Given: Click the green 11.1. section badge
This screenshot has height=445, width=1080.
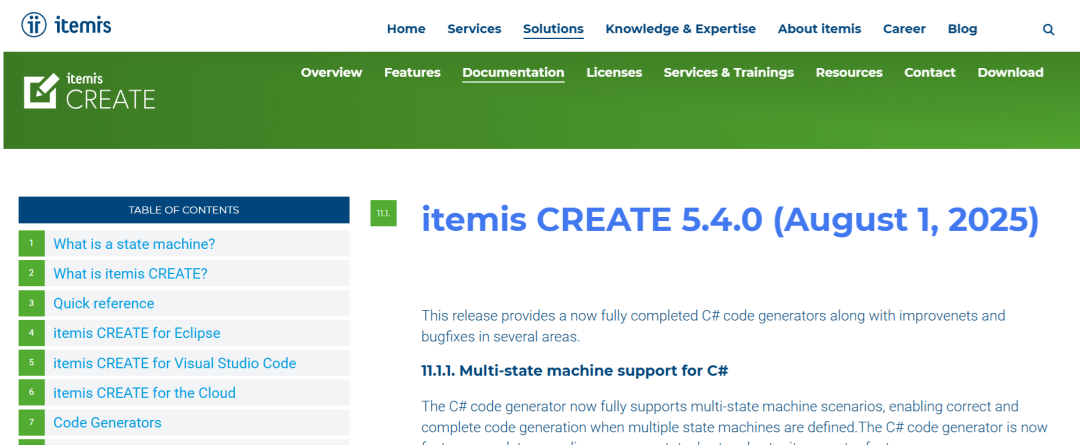Looking at the screenshot, I should click(384, 213).
